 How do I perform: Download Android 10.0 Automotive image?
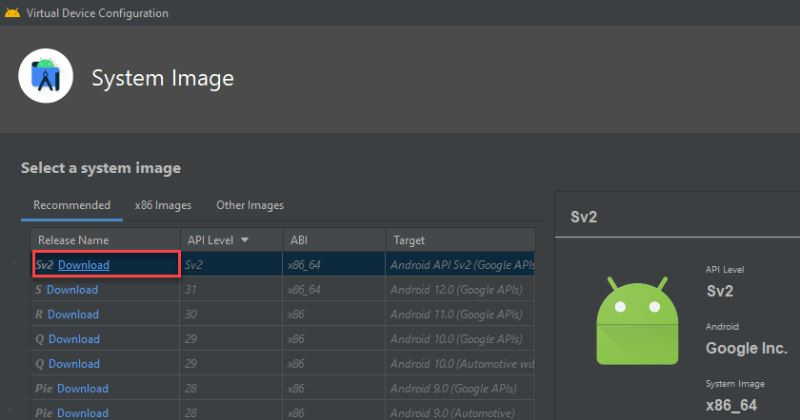pyautogui.click(x=74, y=364)
